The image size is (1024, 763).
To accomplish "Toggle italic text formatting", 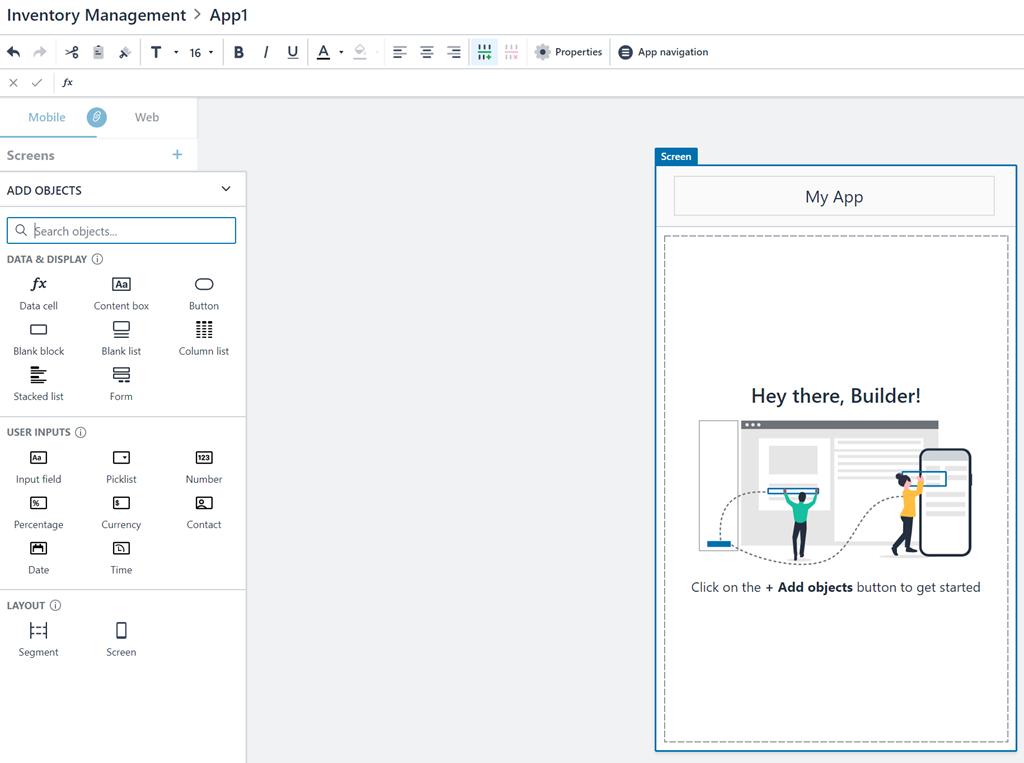I will click(x=265, y=52).
